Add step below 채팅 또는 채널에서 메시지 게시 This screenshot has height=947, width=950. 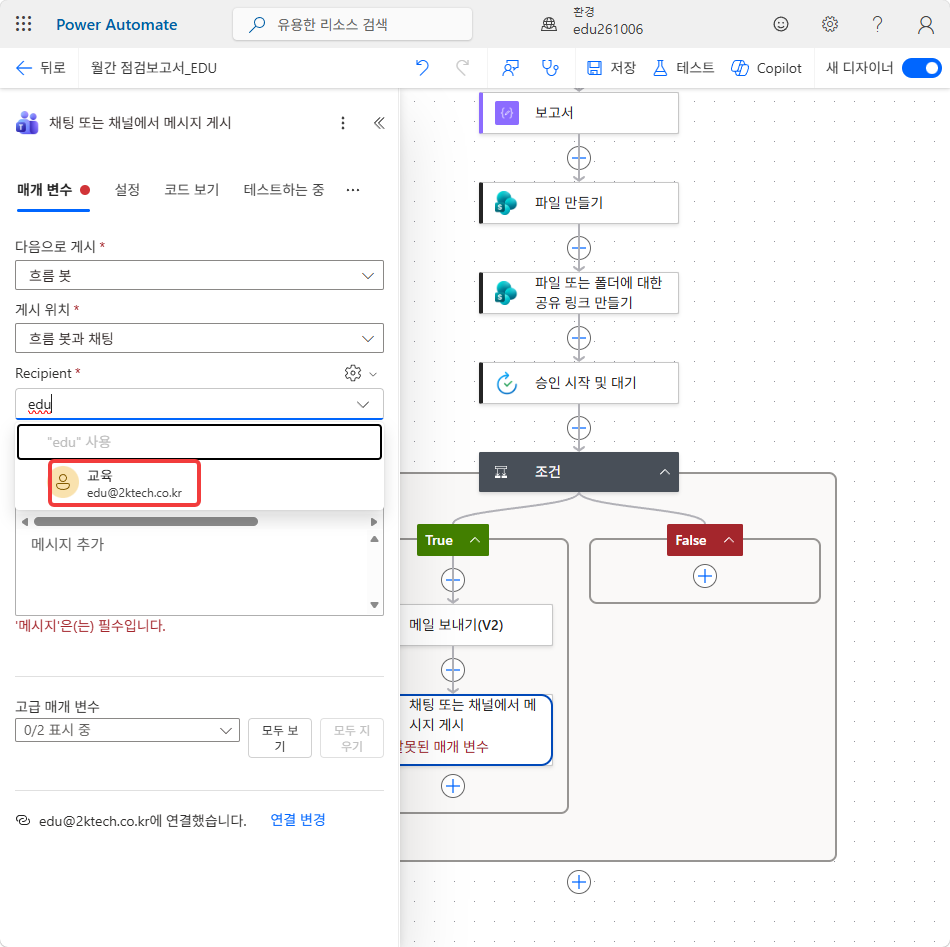point(453,786)
